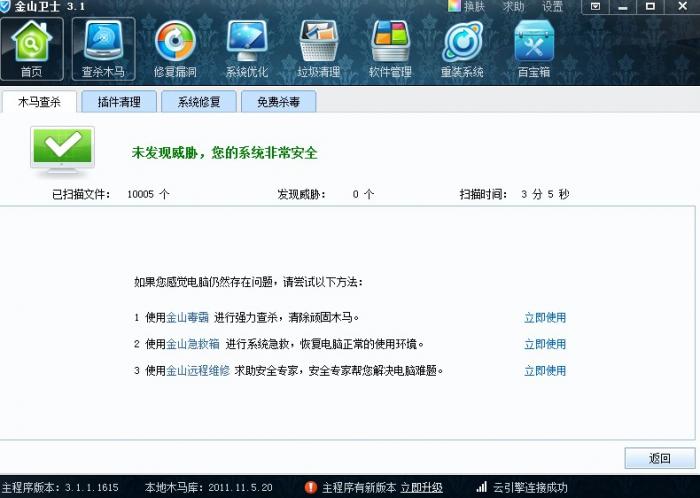Click the 金山远程维修 link

coord(198,370)
